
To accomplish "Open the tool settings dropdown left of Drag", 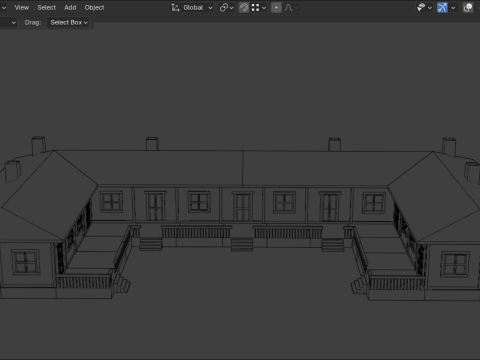I will click(8, 22).
